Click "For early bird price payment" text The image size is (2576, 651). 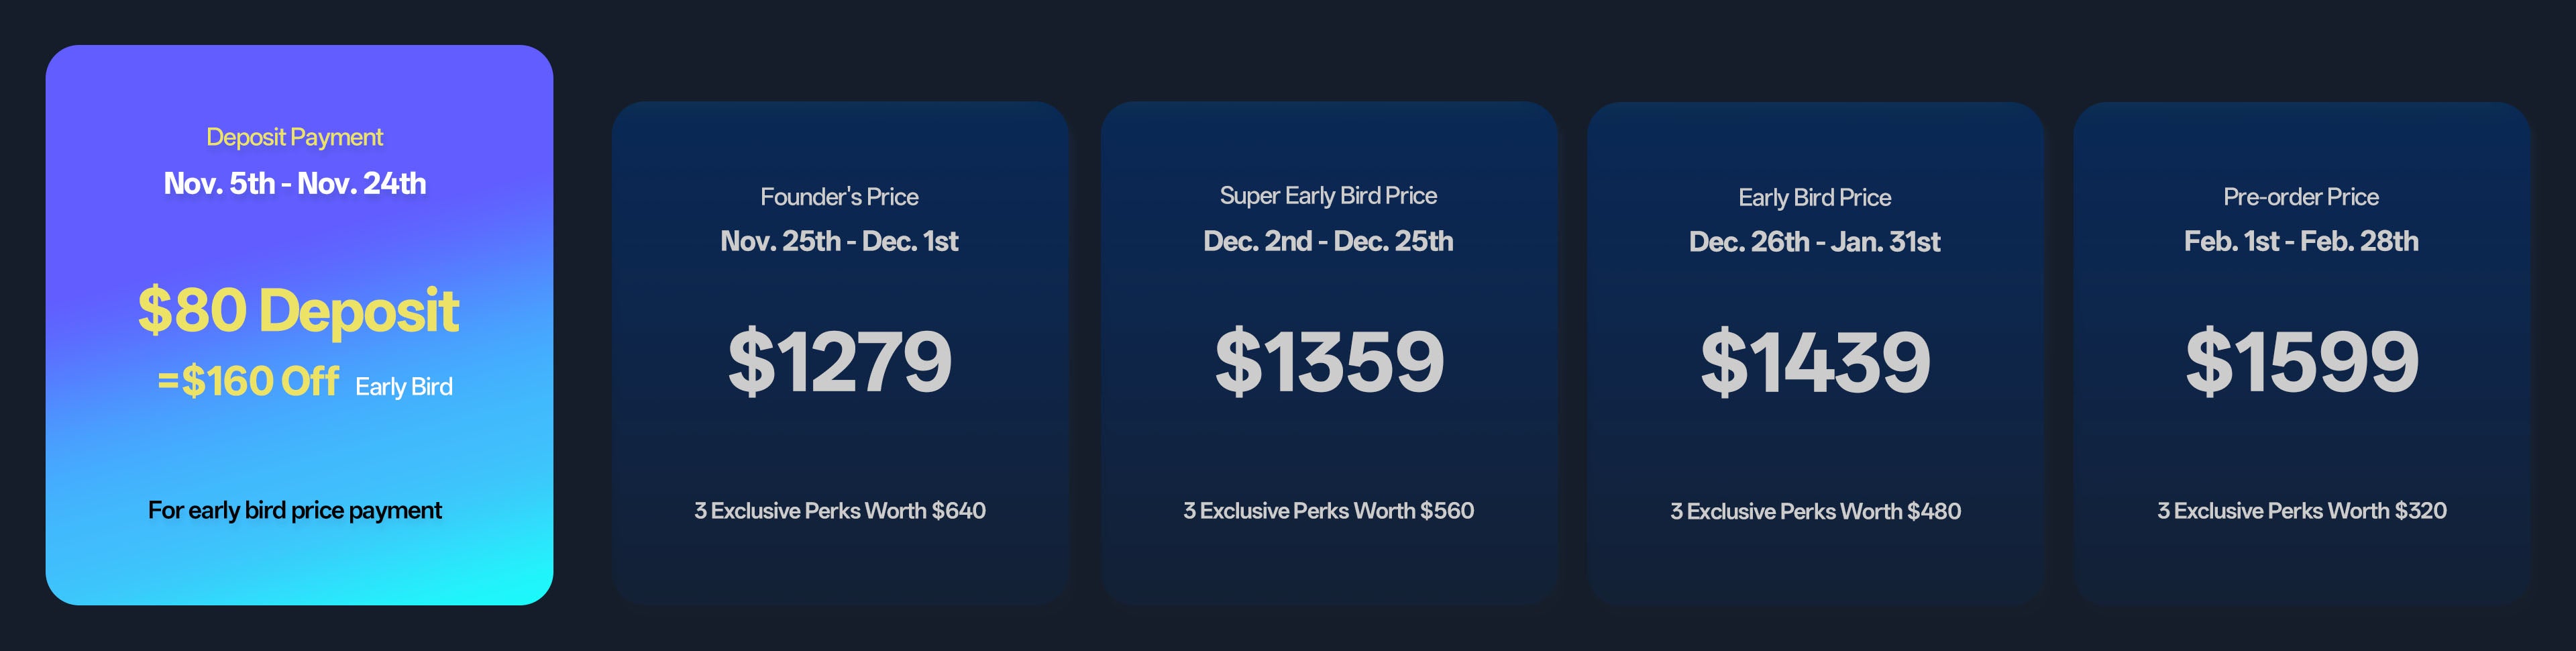click(294, 510)
